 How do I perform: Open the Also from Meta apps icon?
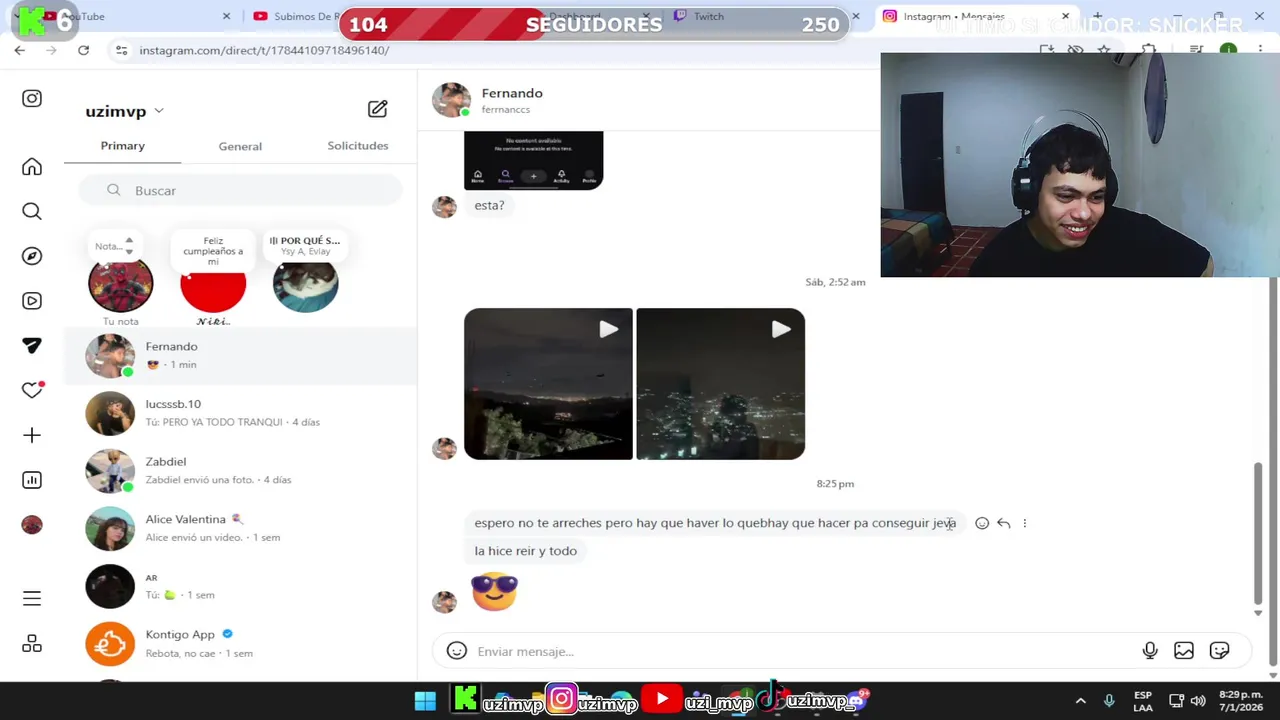point(32,643)
